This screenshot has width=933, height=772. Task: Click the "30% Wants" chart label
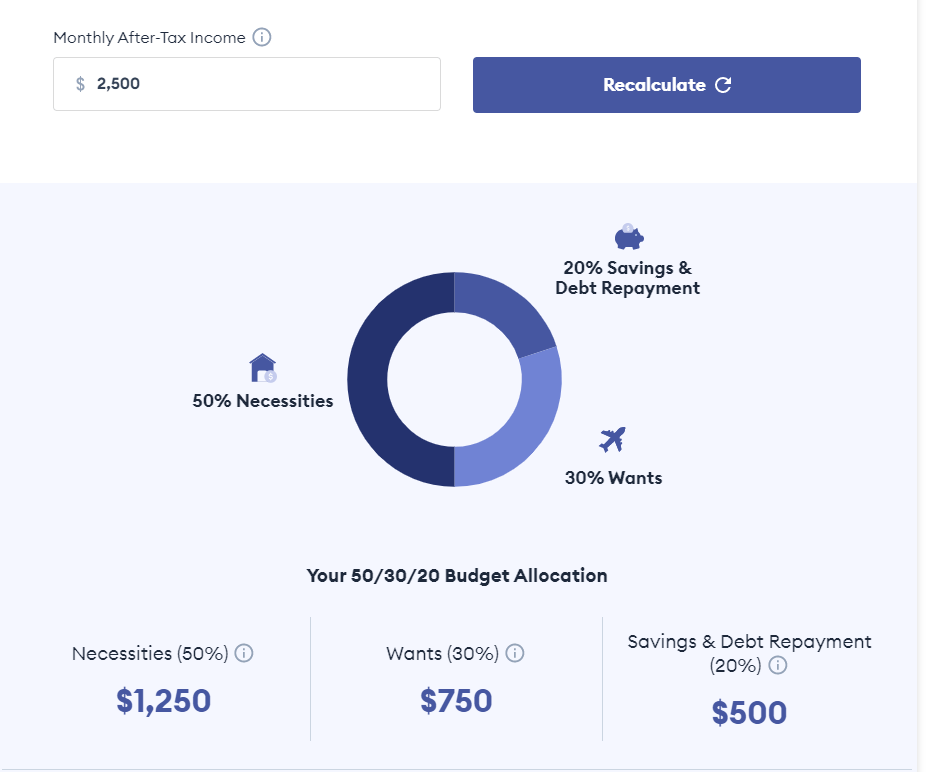tap(613, 478)
